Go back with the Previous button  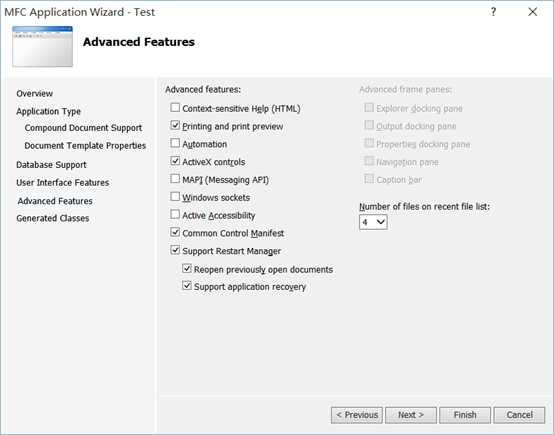[x=357, y=415]
